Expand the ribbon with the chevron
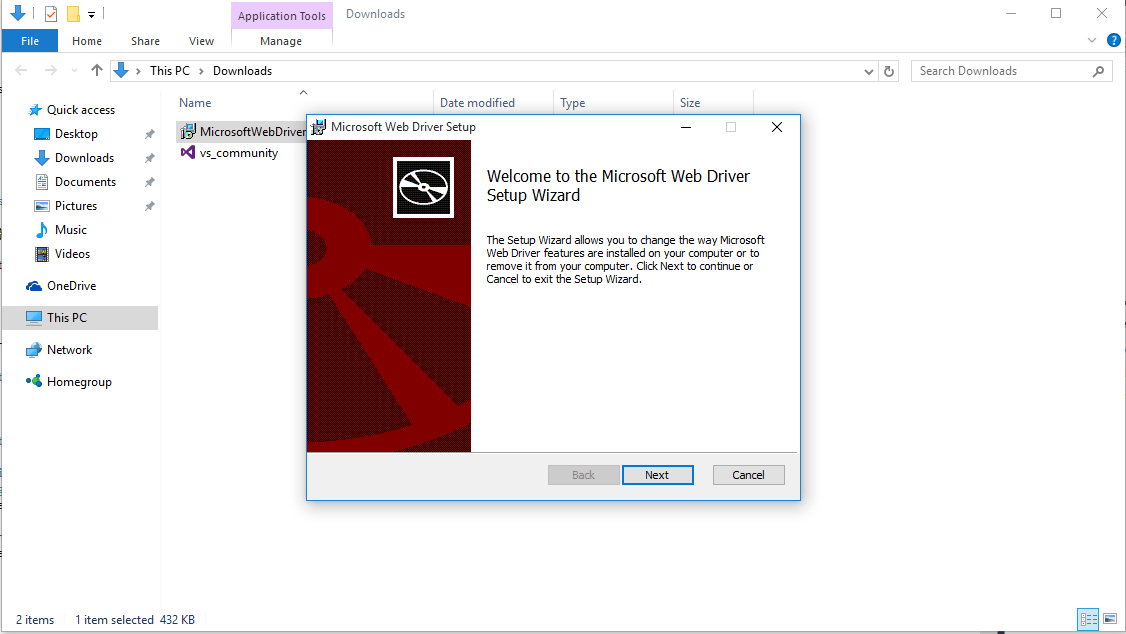 (x=1092, y=40)
